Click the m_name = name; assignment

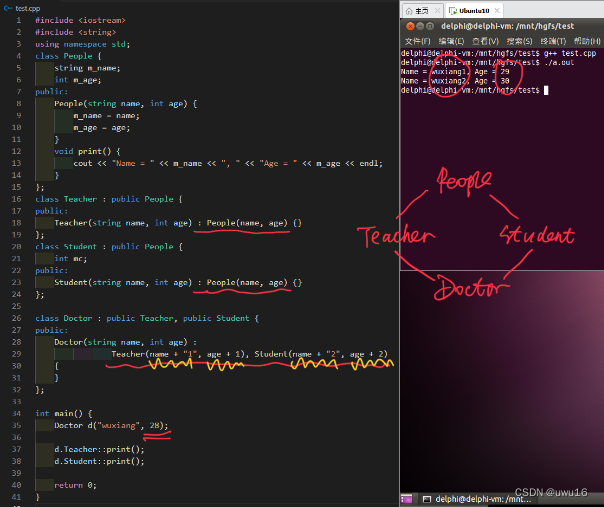(x=106, y=116)
